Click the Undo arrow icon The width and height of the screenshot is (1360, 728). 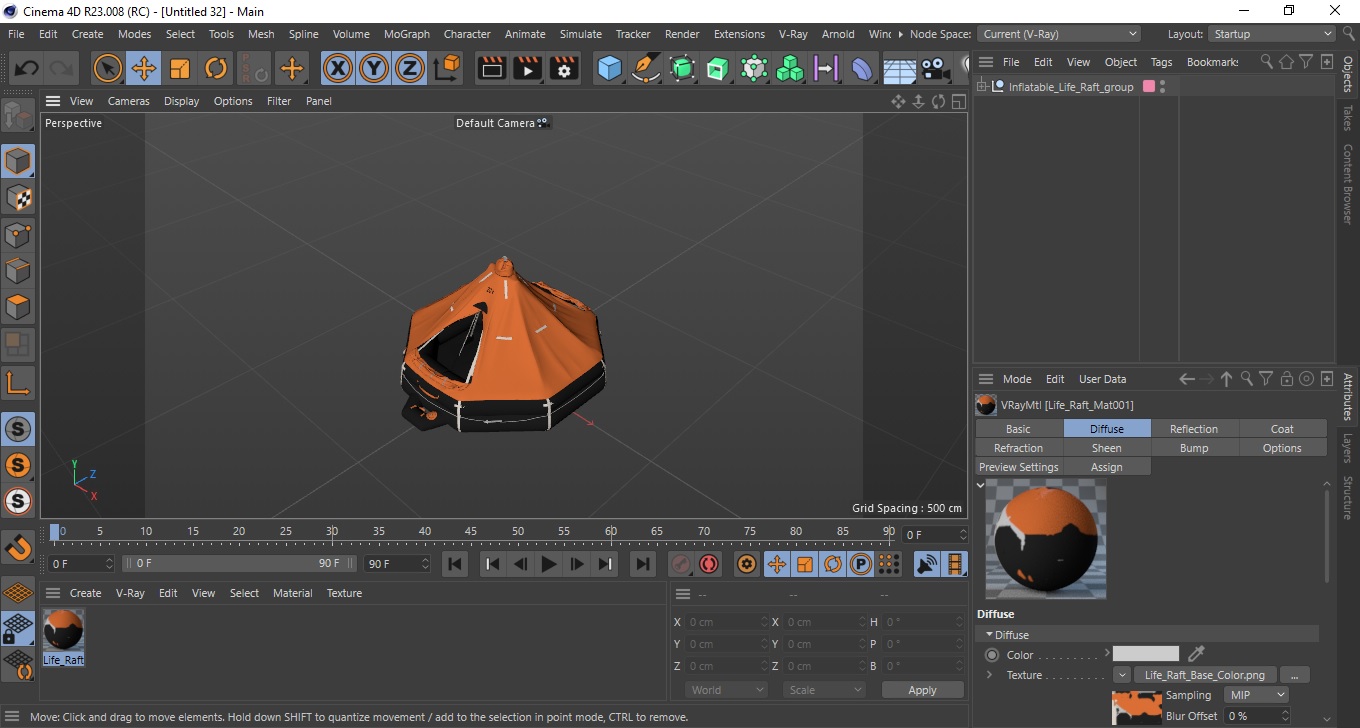pyautogui.click(x=27, y=68)
